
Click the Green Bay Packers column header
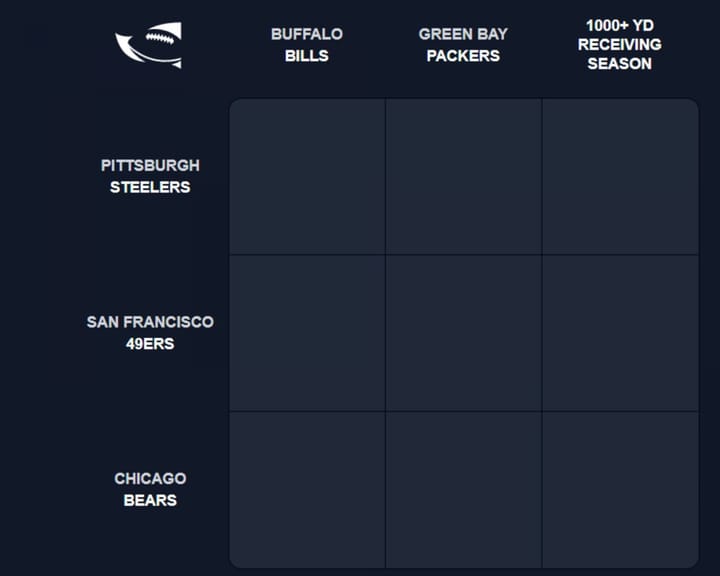[x=463, y=45]
